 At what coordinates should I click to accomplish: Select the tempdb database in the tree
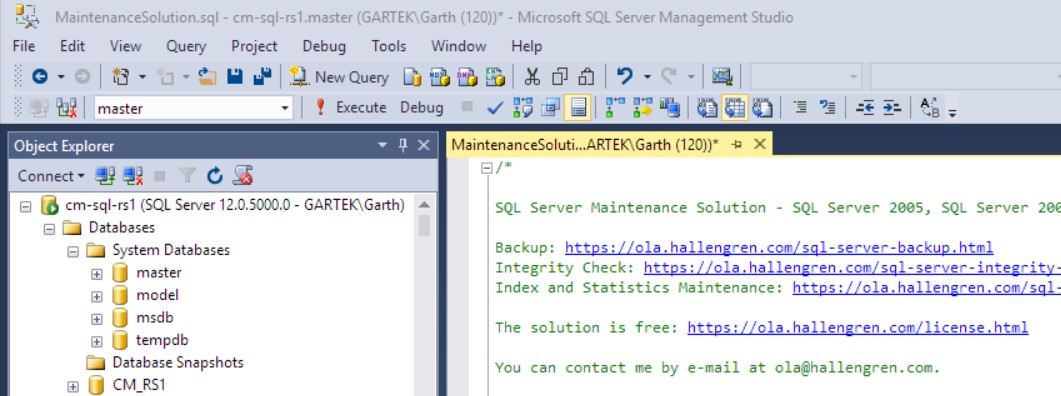pos(162,340)
